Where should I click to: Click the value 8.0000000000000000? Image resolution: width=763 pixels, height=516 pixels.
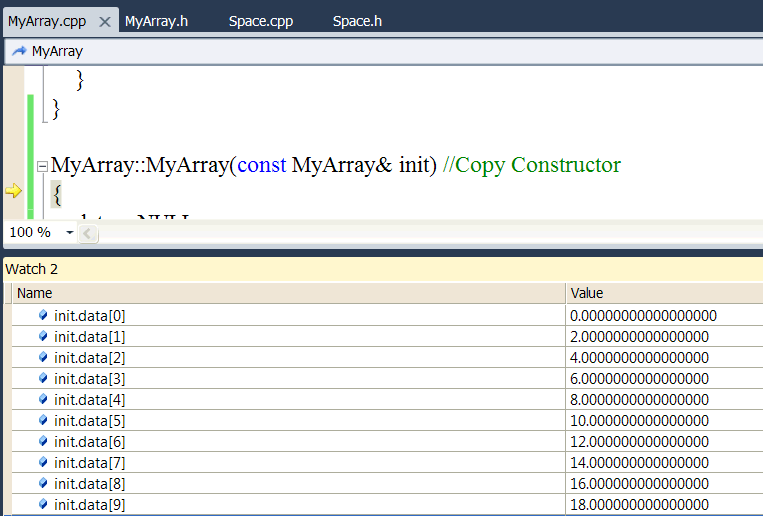click(x=639, y=400)
